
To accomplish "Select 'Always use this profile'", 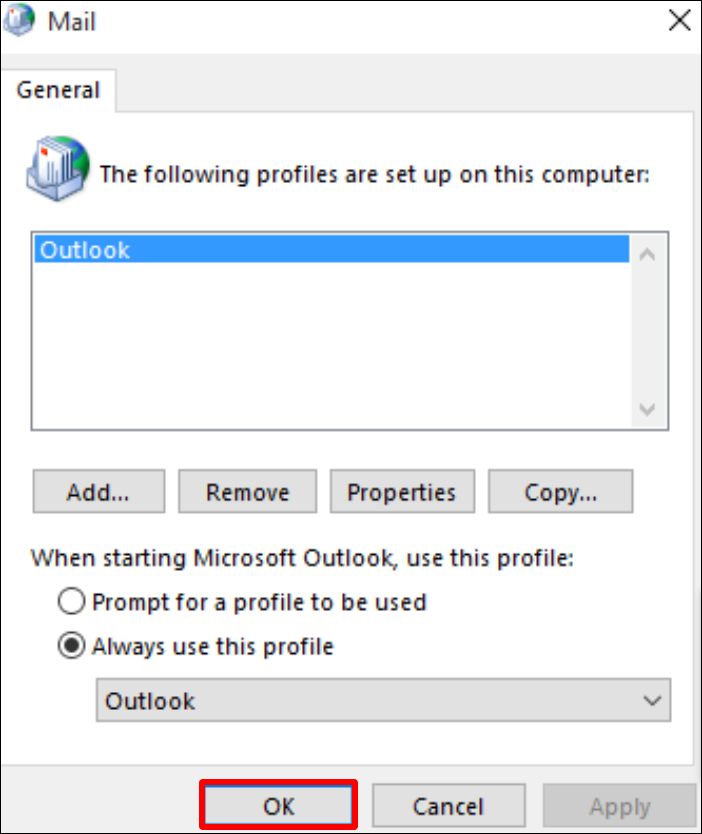I will [x=70, y=646].
